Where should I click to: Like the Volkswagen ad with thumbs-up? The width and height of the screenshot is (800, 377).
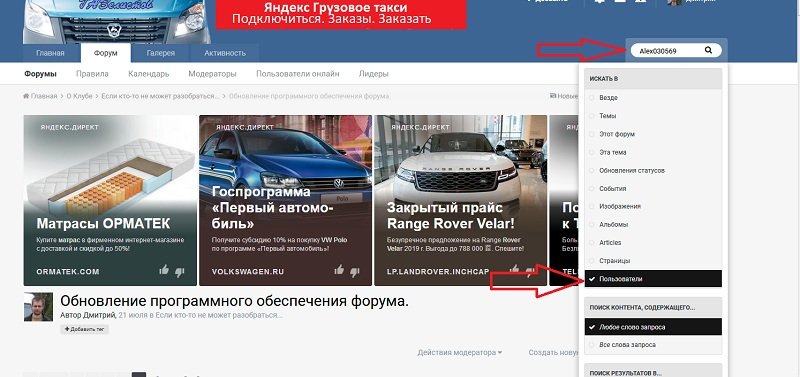click(x=339, y=270)
